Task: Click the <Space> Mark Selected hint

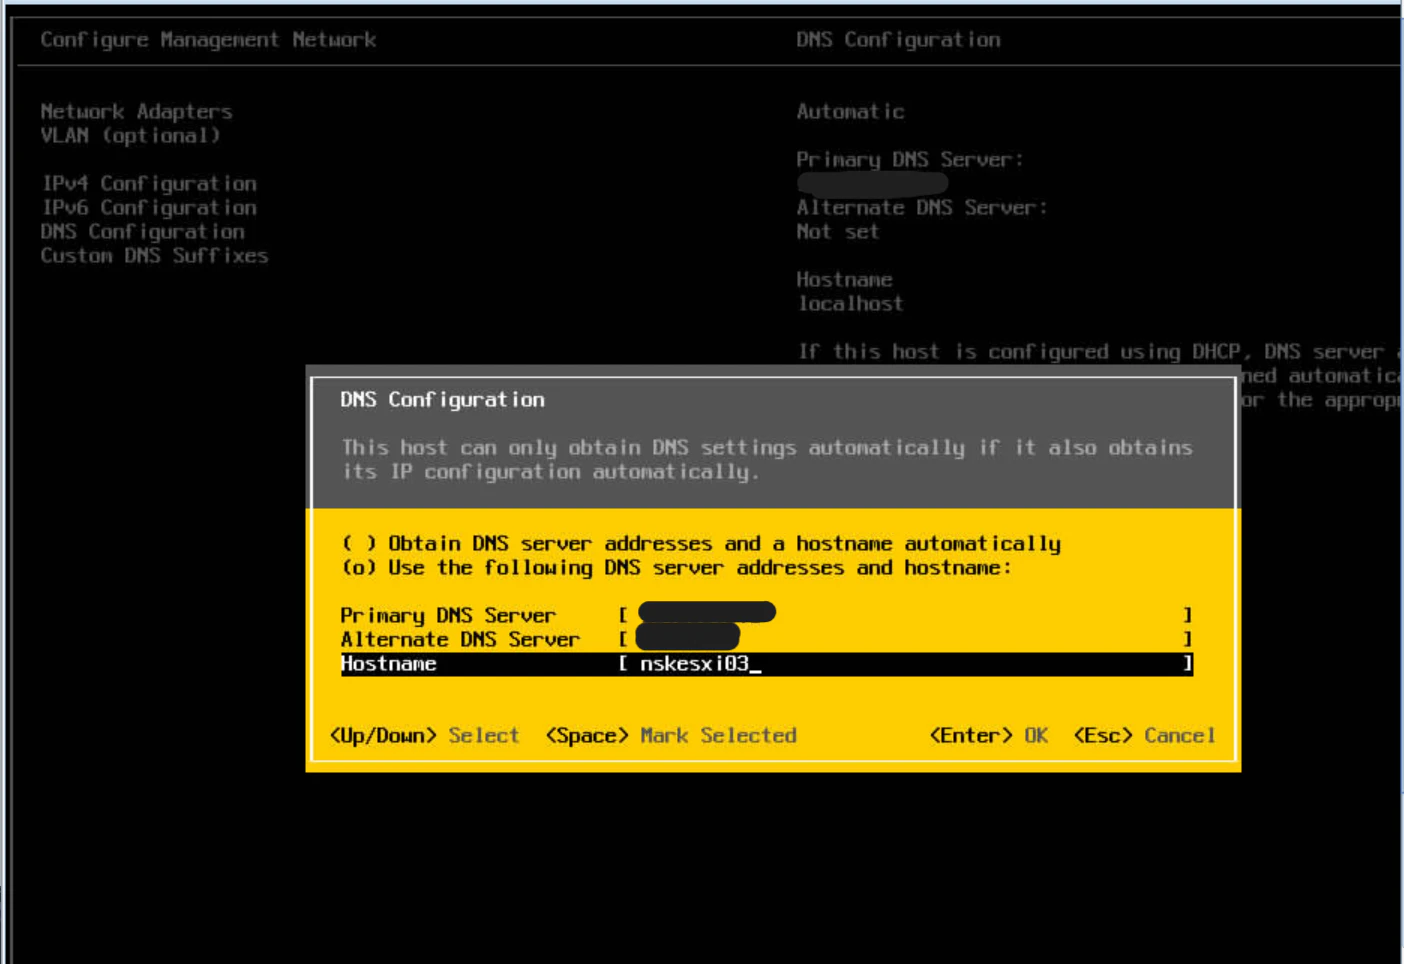Action: pos(671,736)
